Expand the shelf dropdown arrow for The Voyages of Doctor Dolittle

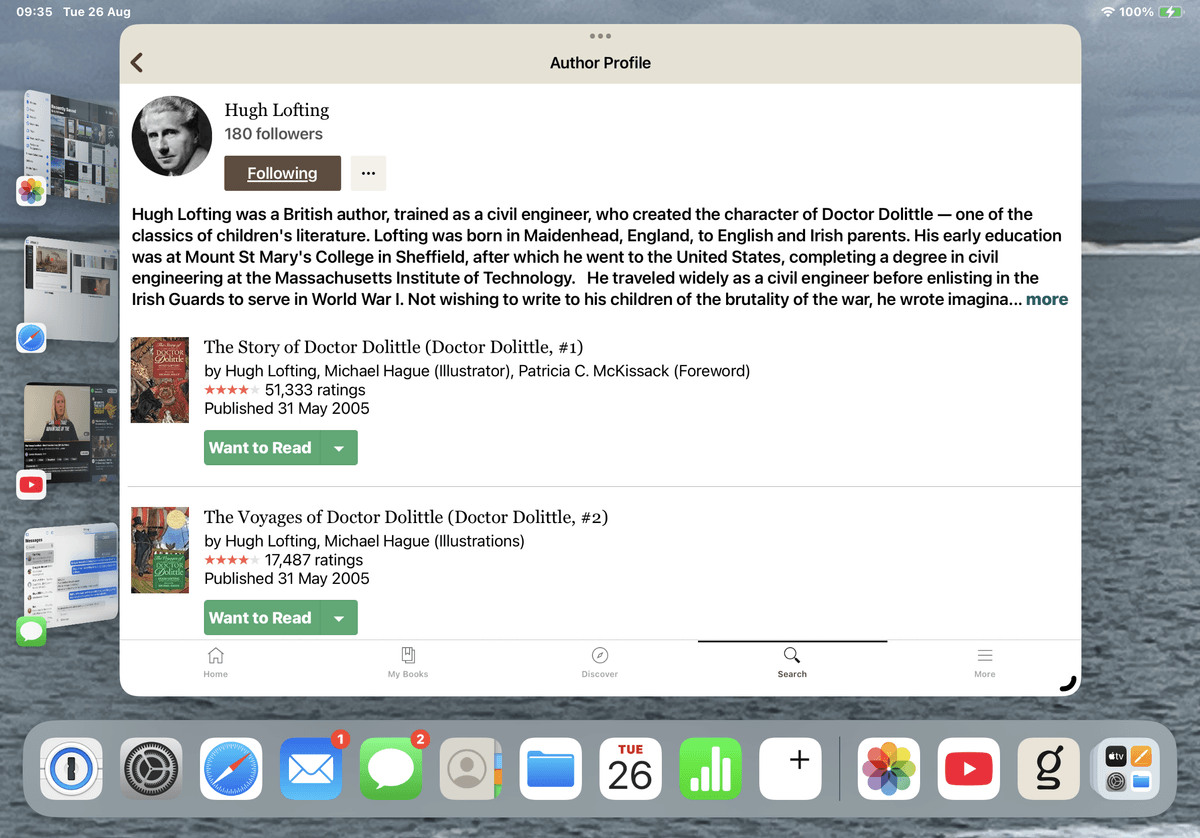click(x=339, y=618)
